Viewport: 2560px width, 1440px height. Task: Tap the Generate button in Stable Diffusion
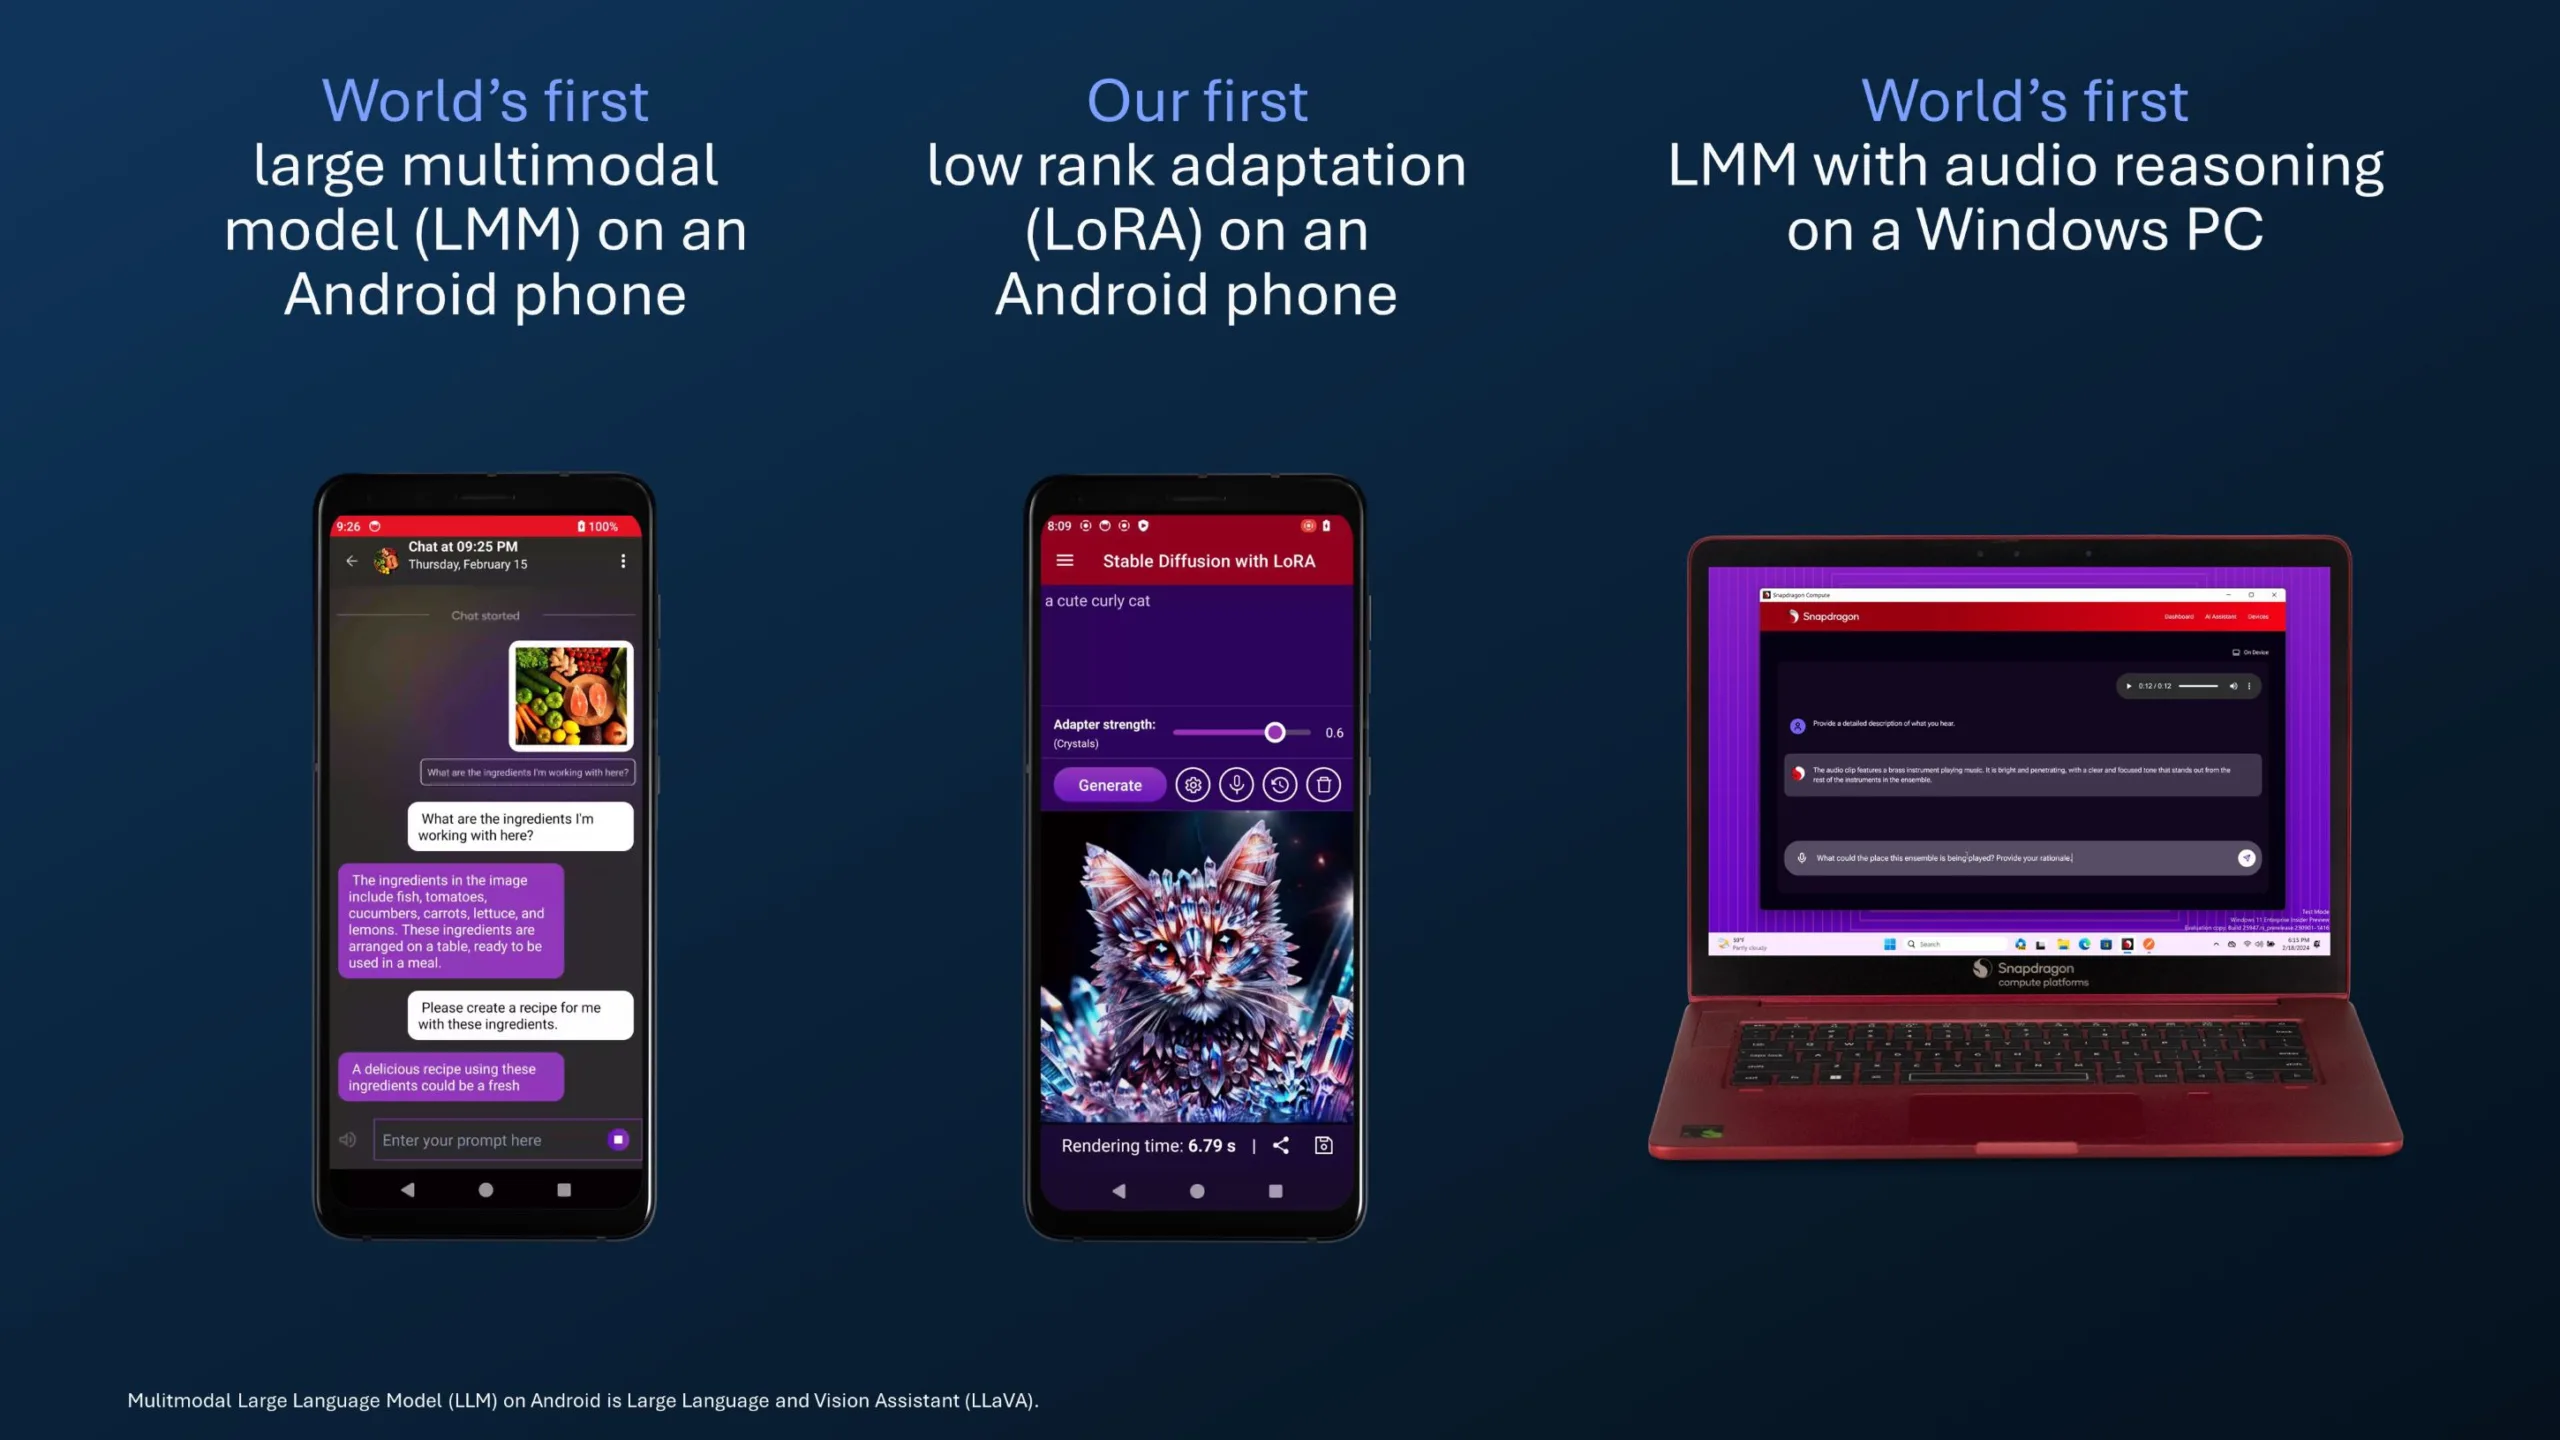pyautogui.click(x=1109, y=784)
